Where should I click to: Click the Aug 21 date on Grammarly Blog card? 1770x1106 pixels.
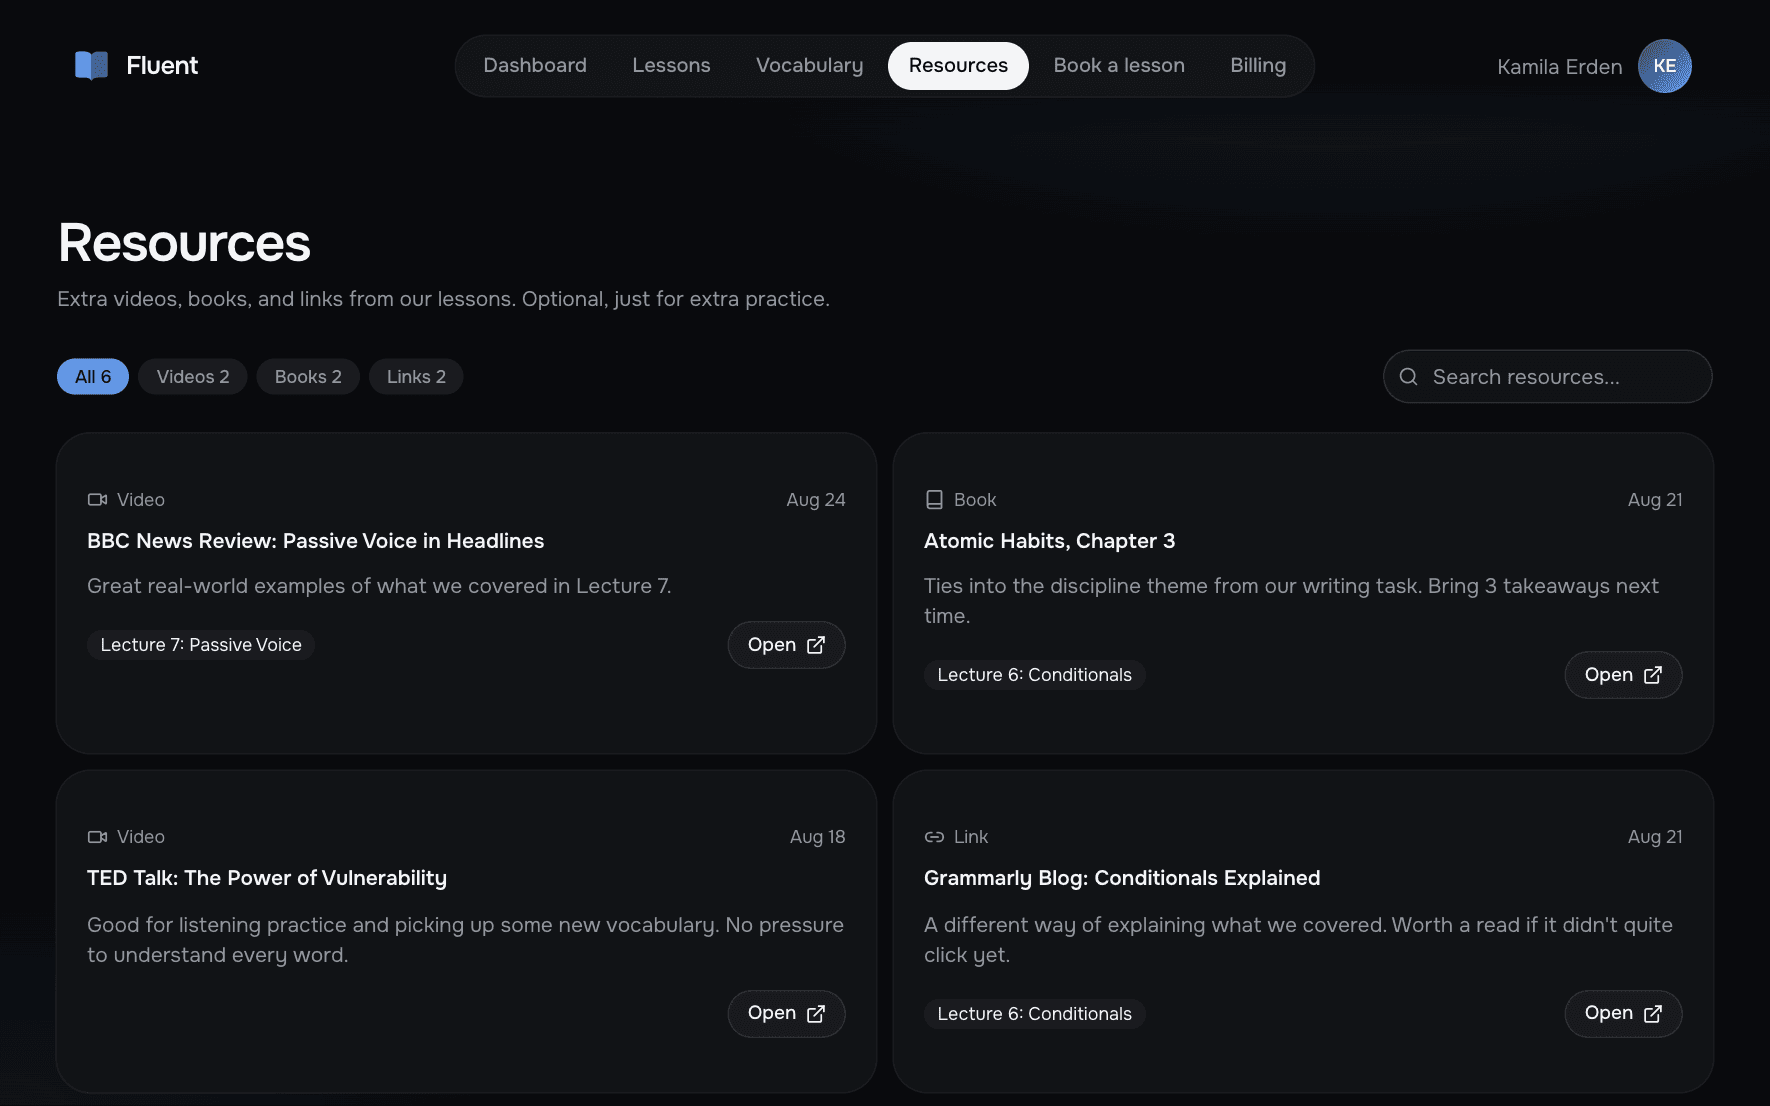(x=1654, y=837)
